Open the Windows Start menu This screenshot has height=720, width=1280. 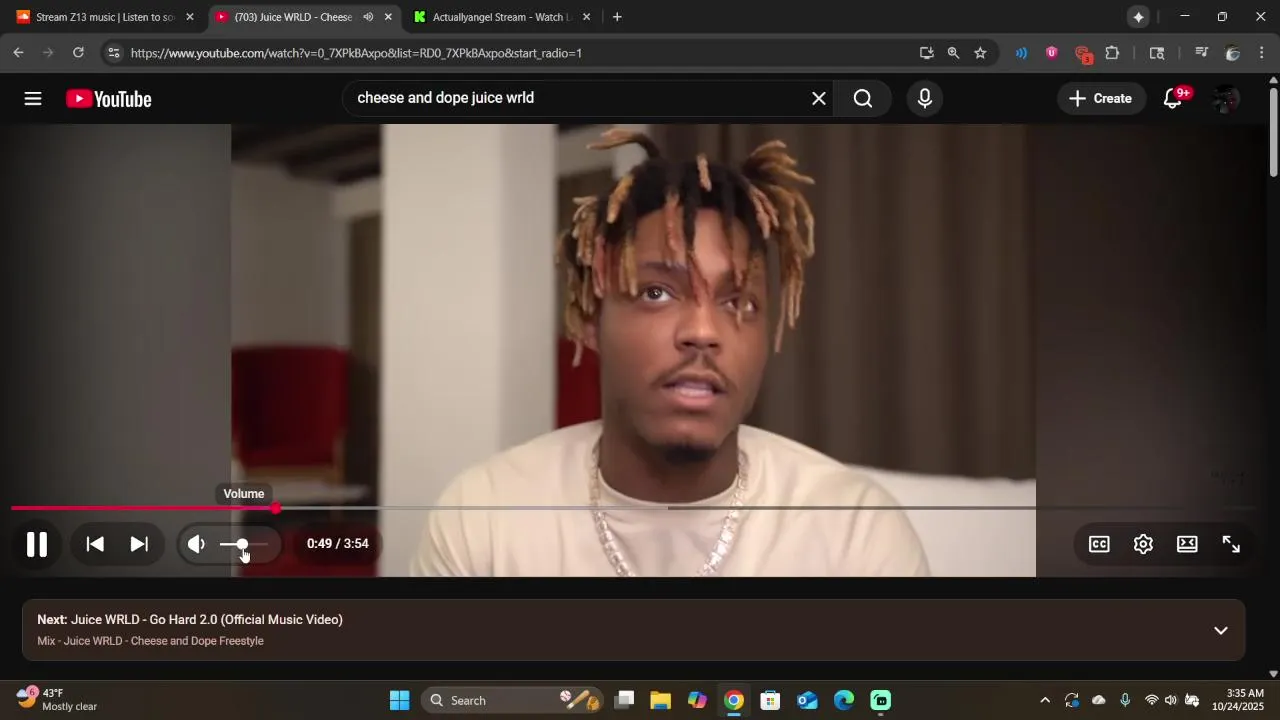(399, 700)
